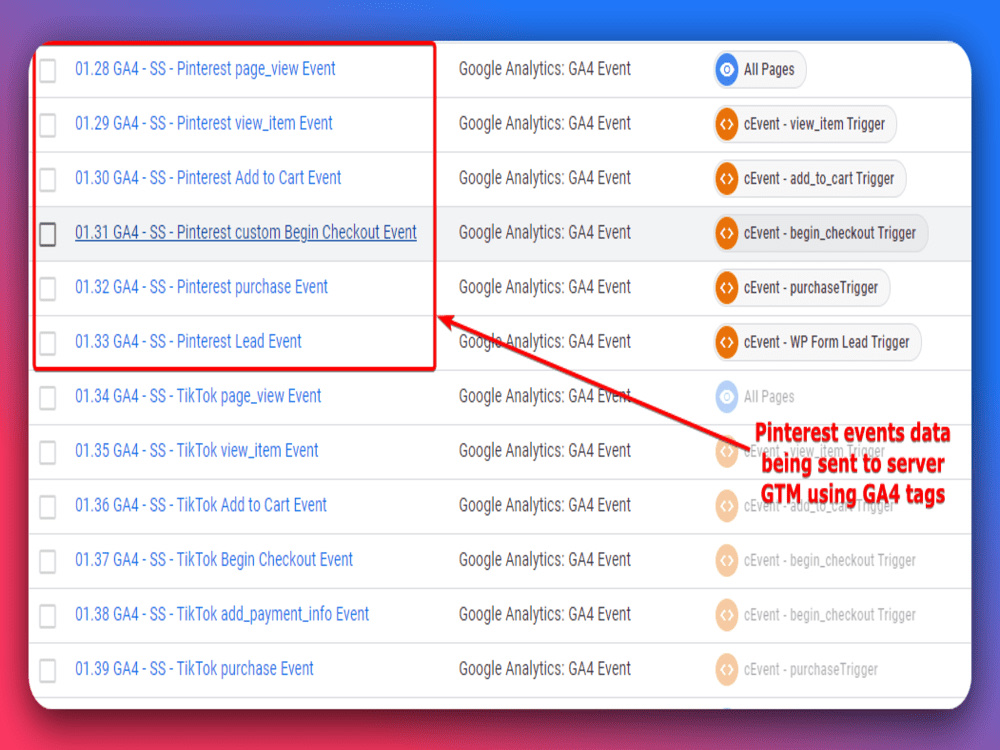Open tag 01.32 Pinterest purchase Event
This screenshot has height=750, width=1000.
(x=202, y=287)
